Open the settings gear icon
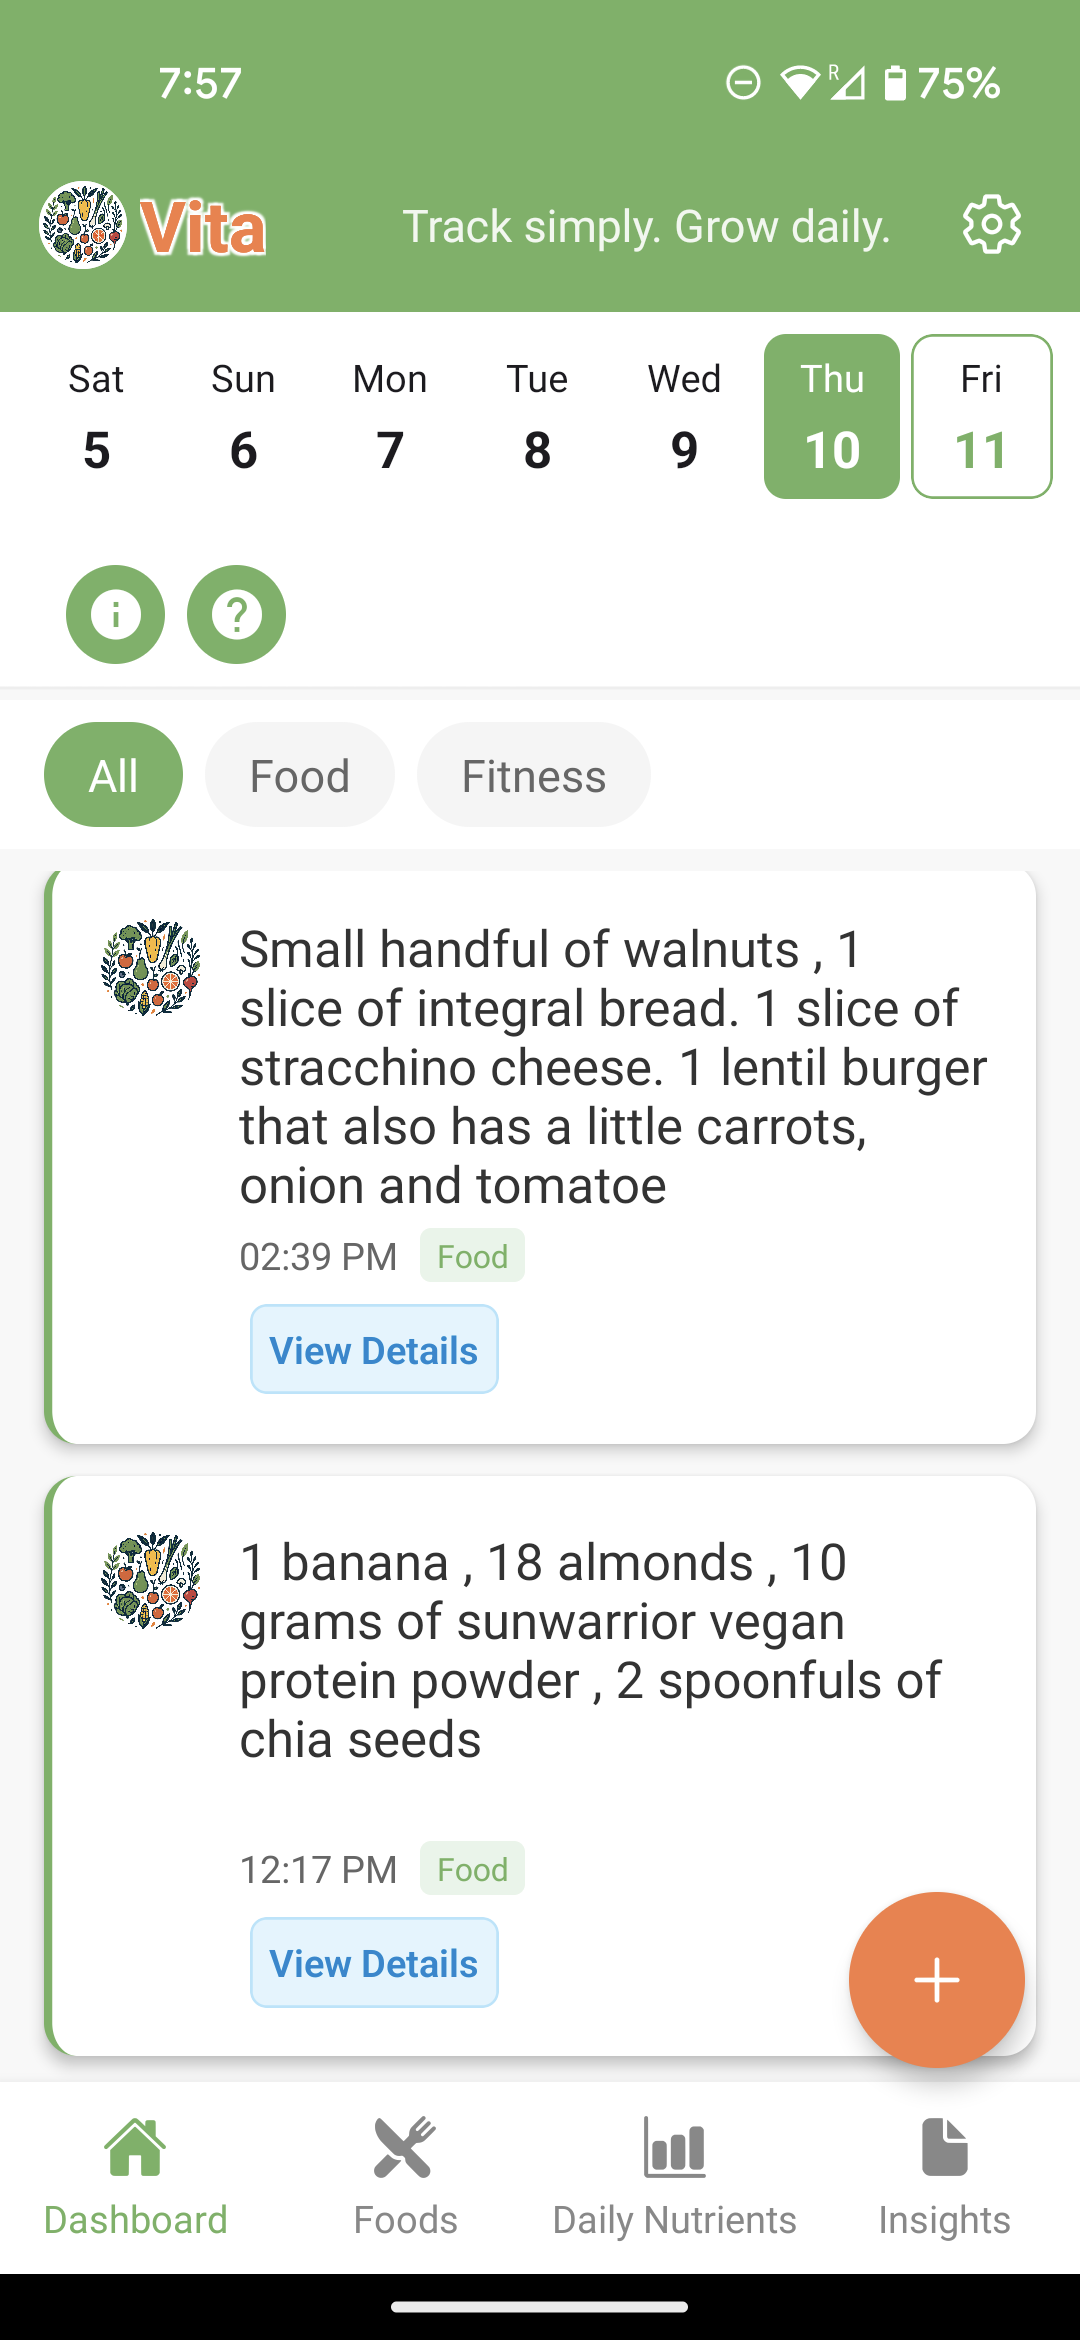The width and height of the screenshot is (1080, 2340). (x=991, y=225)
